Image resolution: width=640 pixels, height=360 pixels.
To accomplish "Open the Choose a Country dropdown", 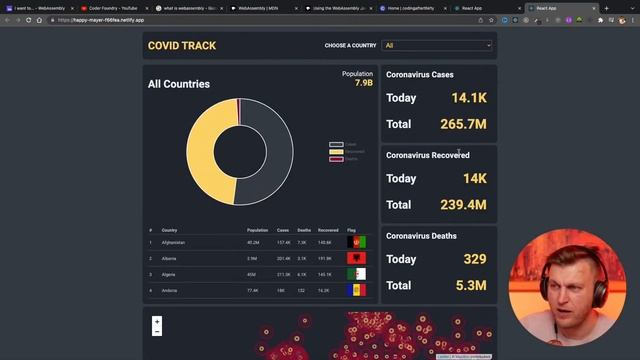I will (436, 45).
